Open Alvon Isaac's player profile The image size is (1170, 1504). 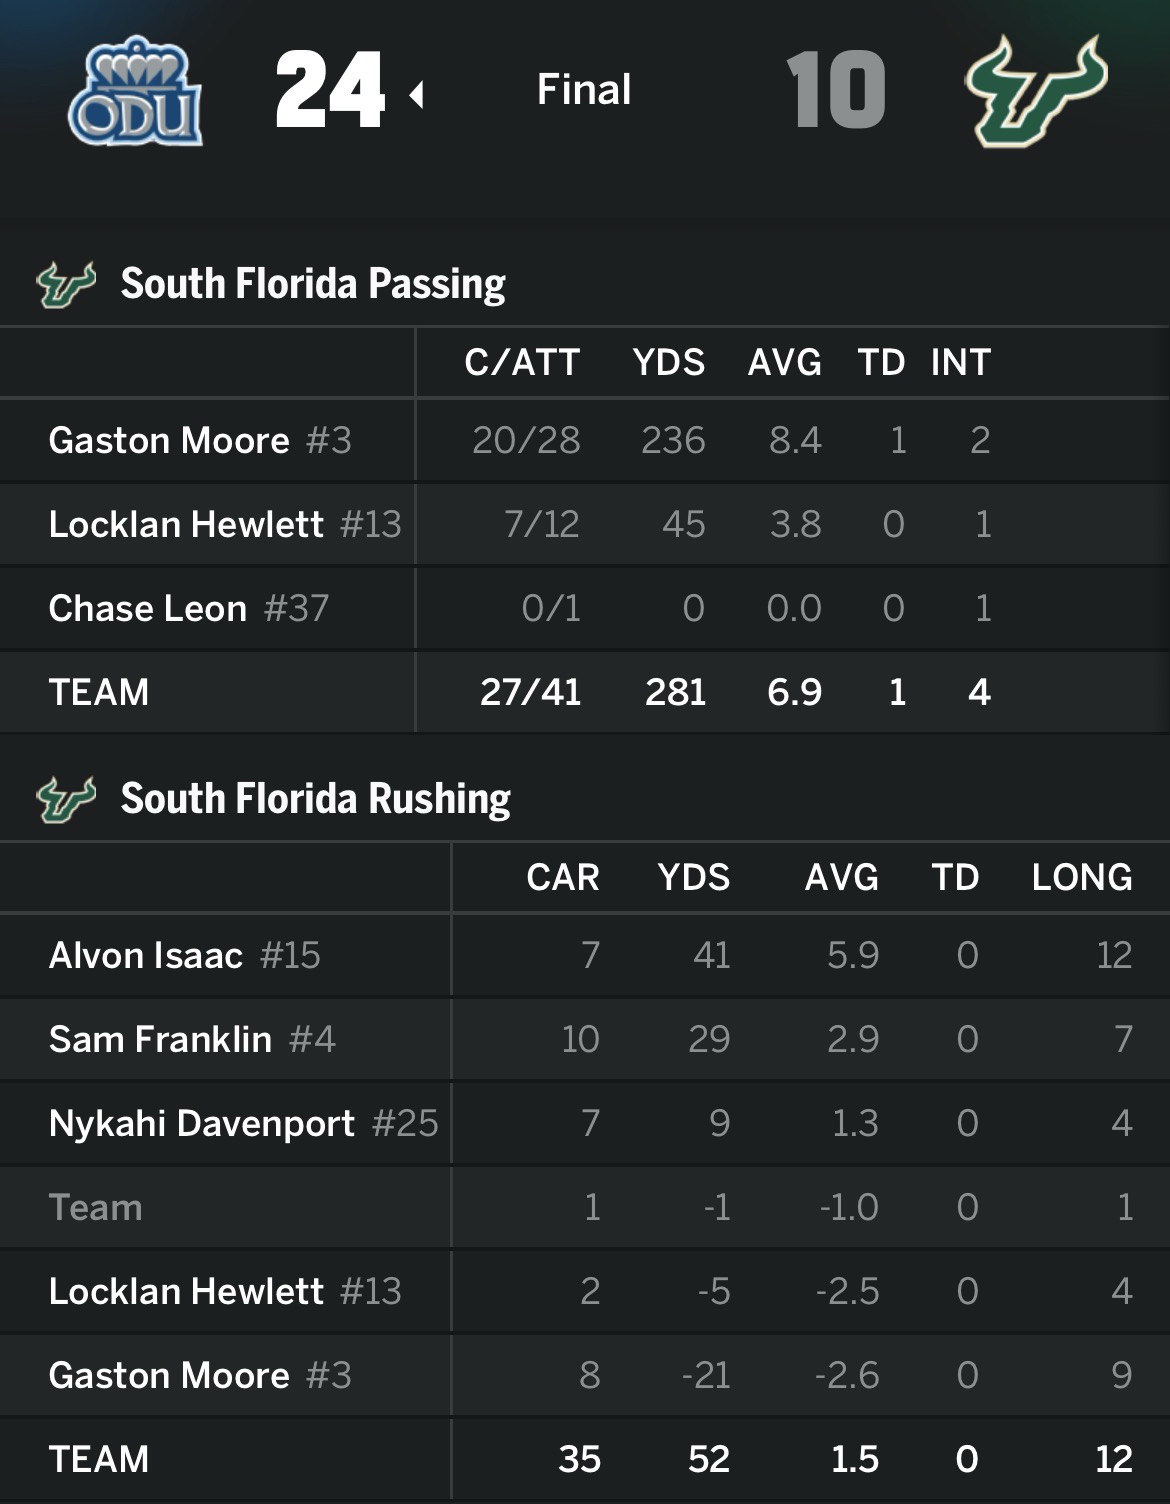click(146, 956)
